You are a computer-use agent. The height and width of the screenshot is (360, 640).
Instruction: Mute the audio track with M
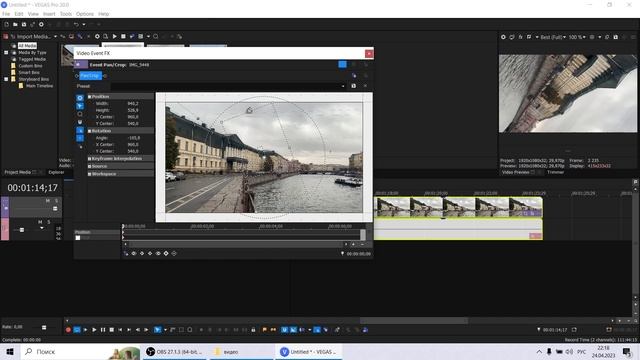40,222
